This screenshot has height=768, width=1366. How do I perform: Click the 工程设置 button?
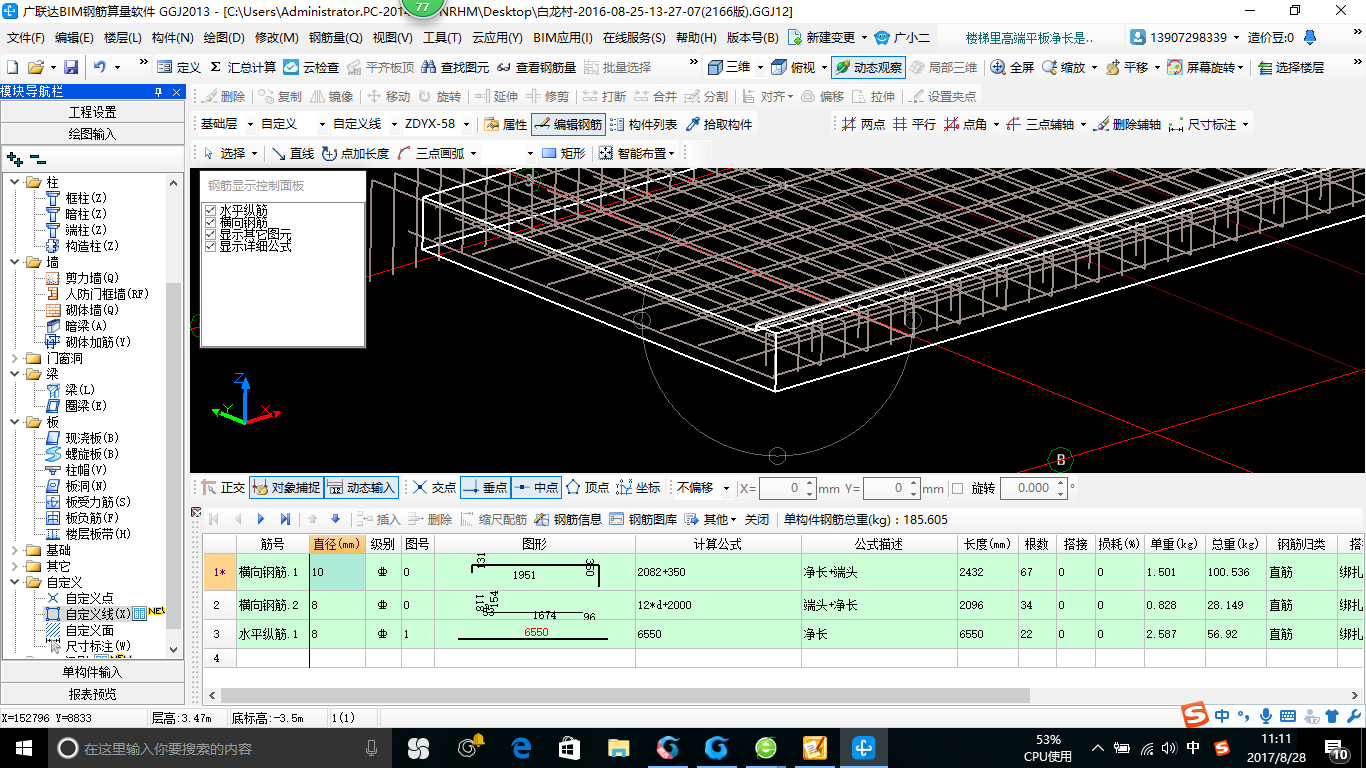92,112
